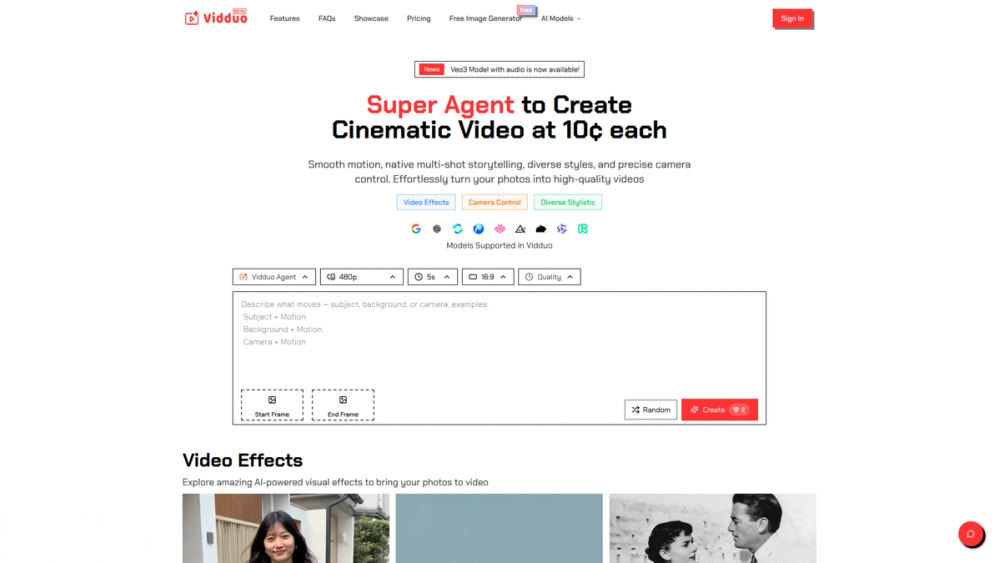1000x563 pixels.
Task: Click the purple star-shaped model icon
Action: [x=562, y=229]
